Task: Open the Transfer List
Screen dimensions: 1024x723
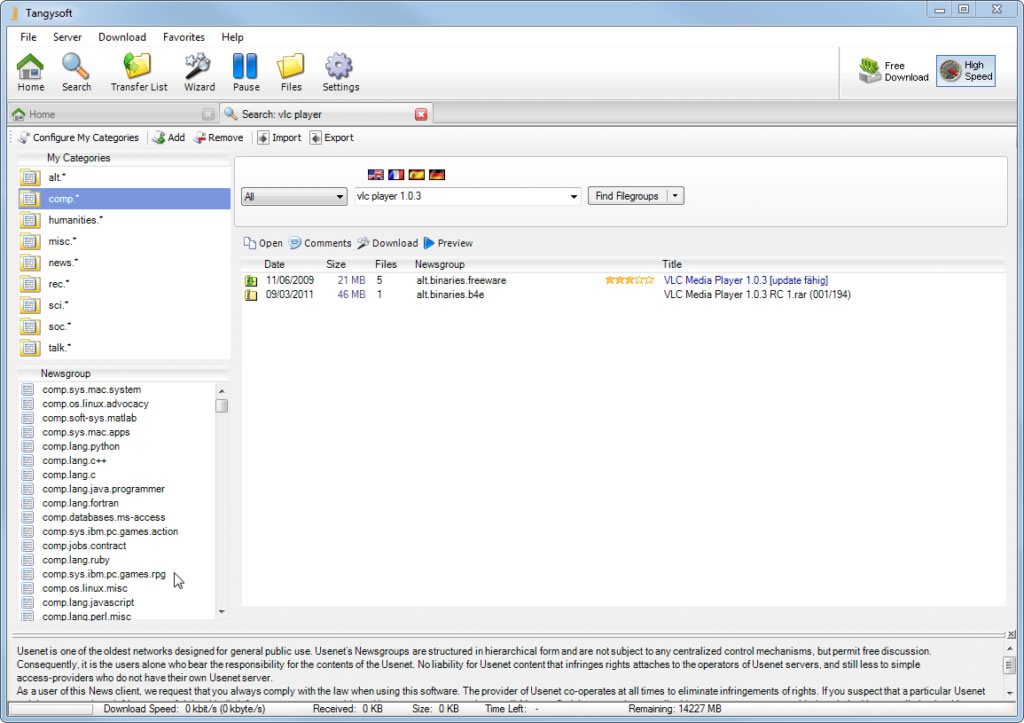Action: 139,72
